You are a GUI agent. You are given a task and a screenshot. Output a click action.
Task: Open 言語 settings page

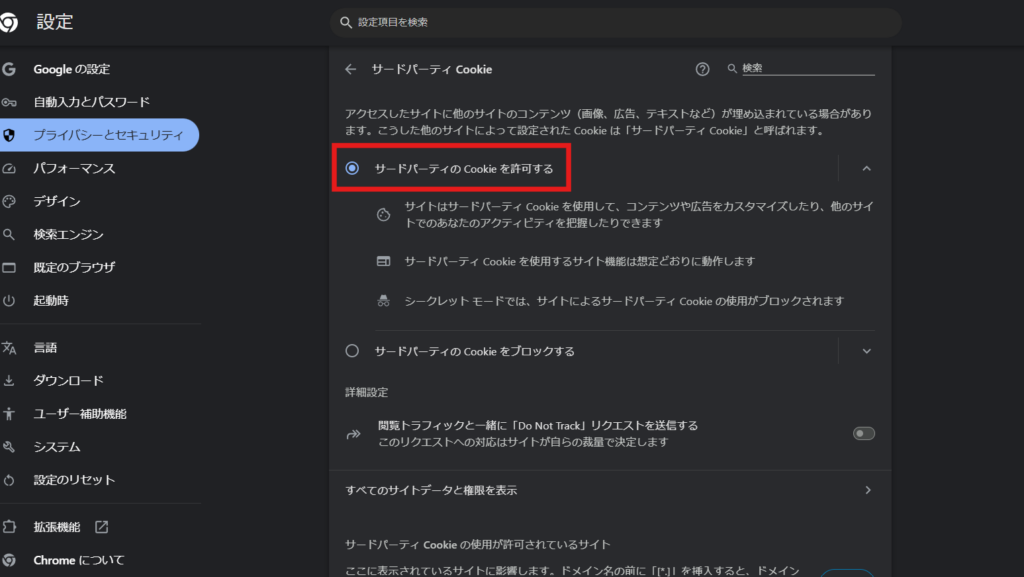[x=45, y=348]
